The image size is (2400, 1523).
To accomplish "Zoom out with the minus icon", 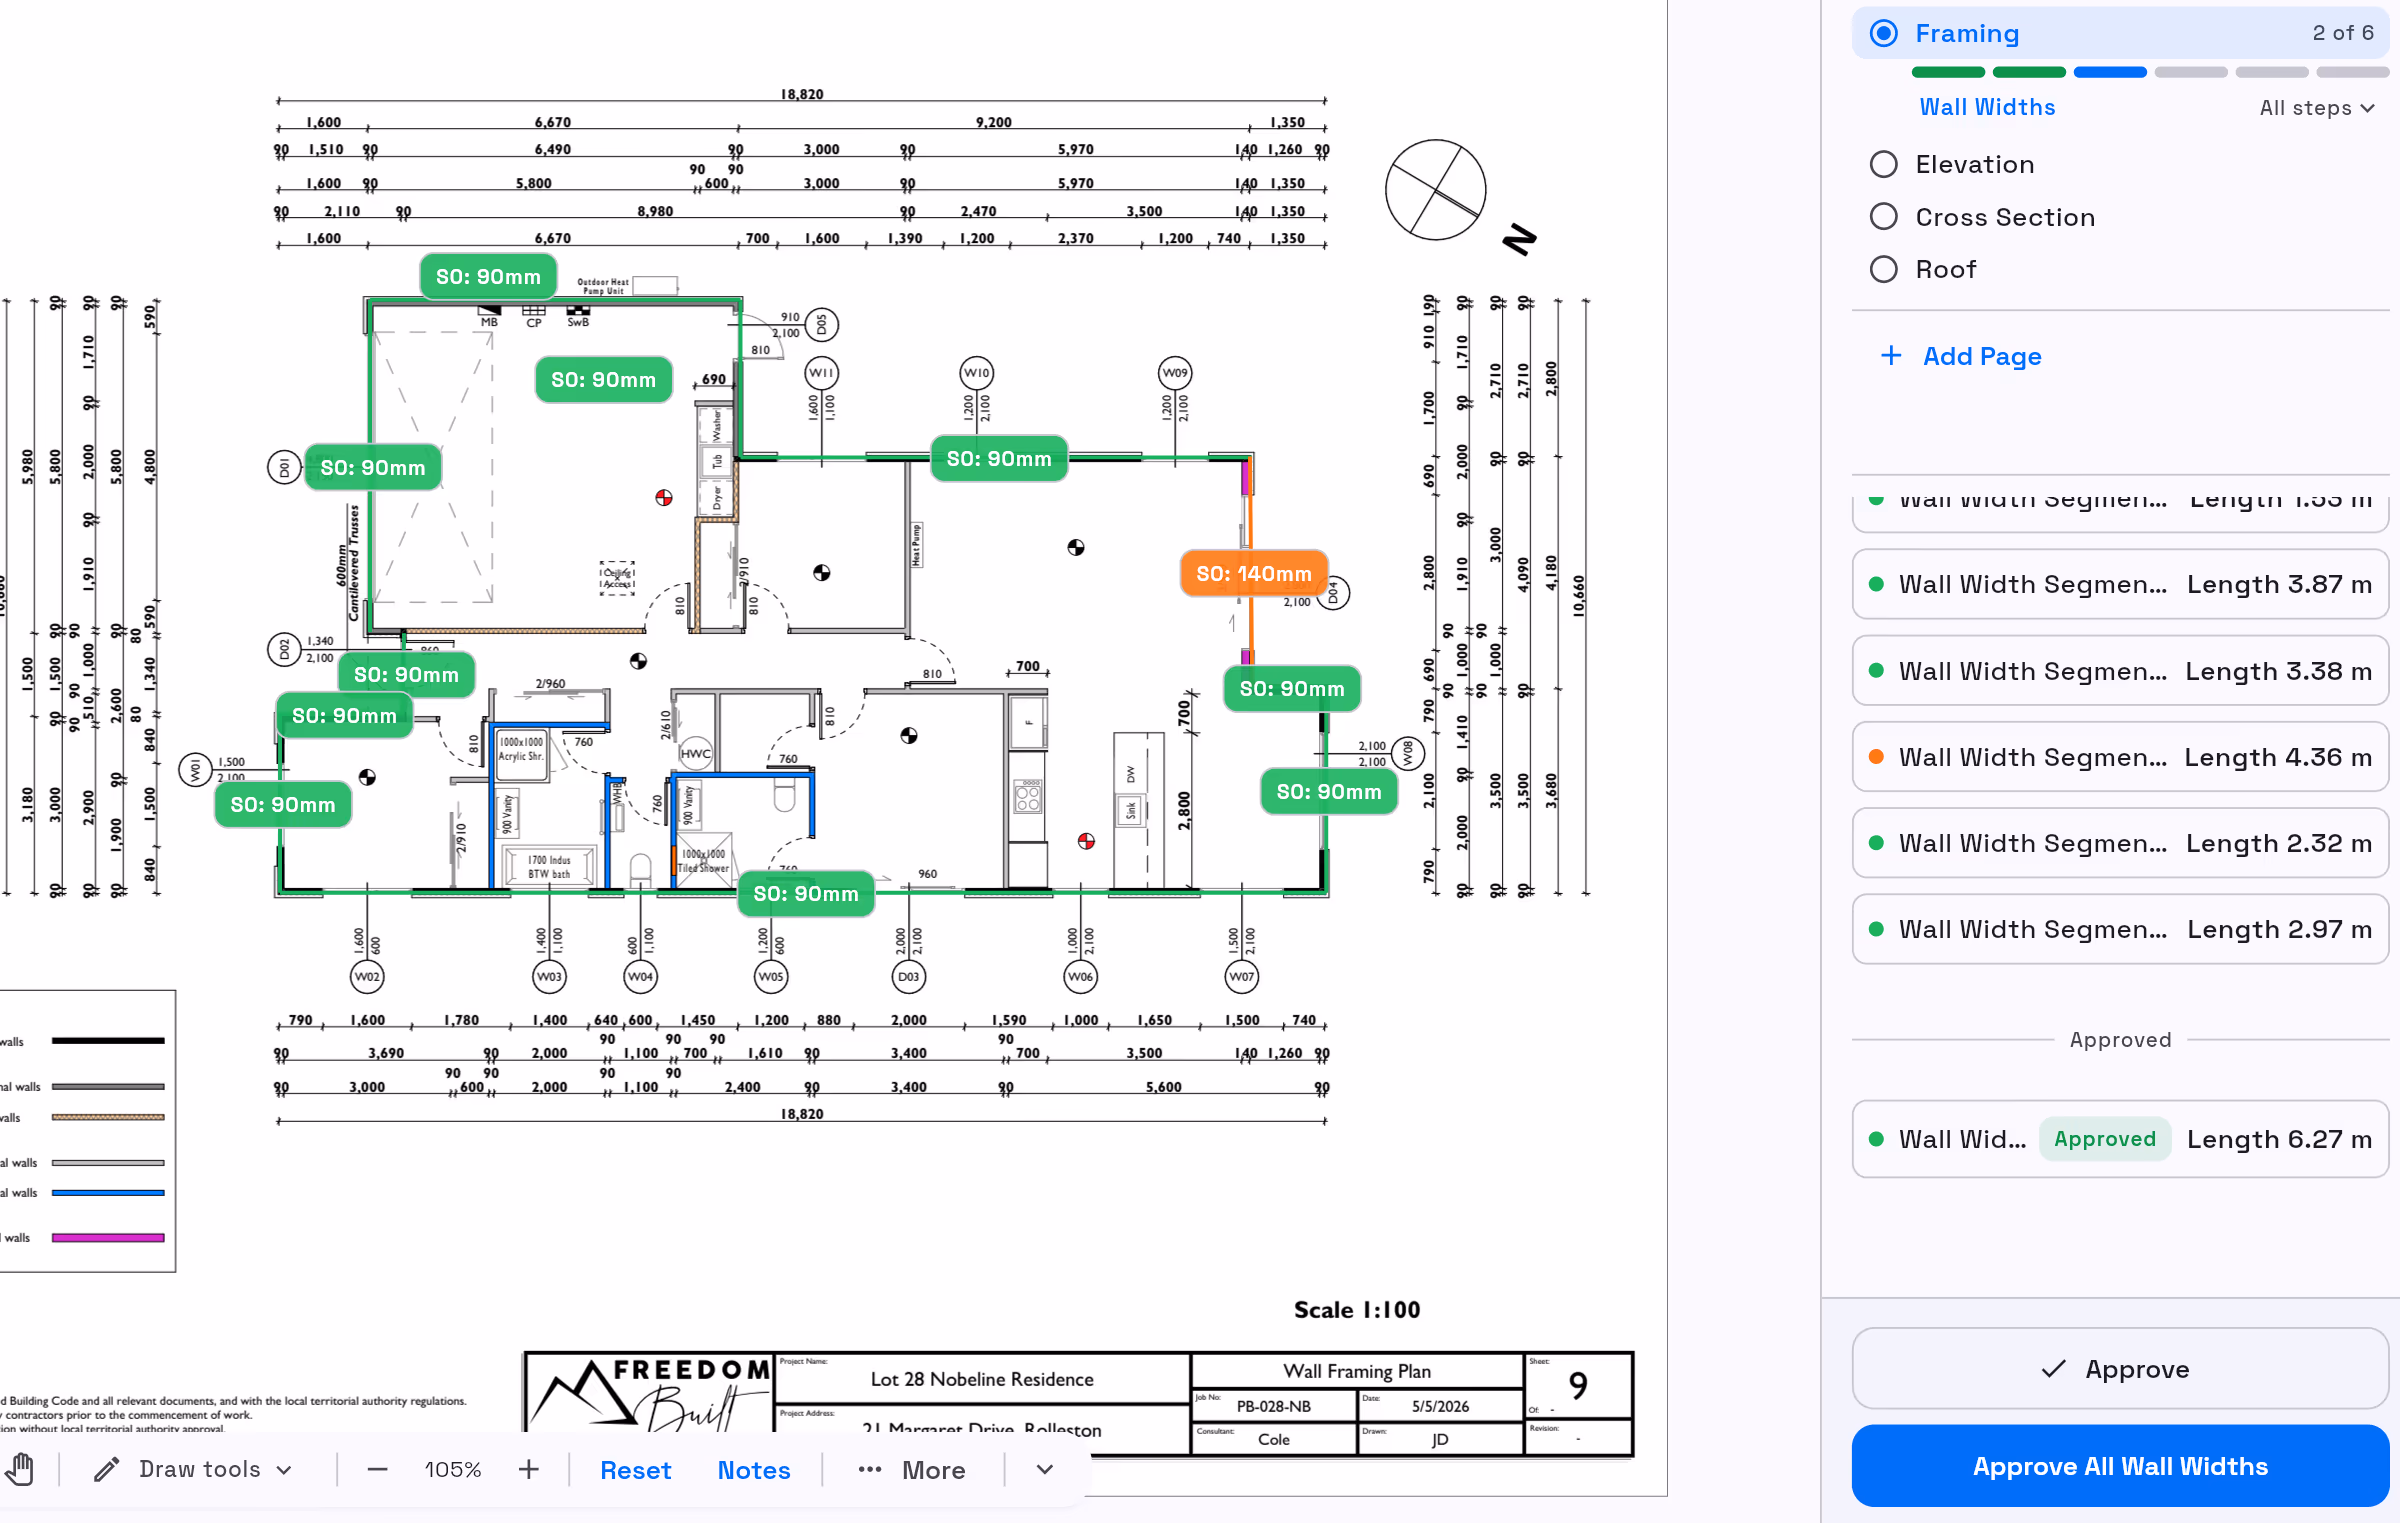I will point(377,1469).
